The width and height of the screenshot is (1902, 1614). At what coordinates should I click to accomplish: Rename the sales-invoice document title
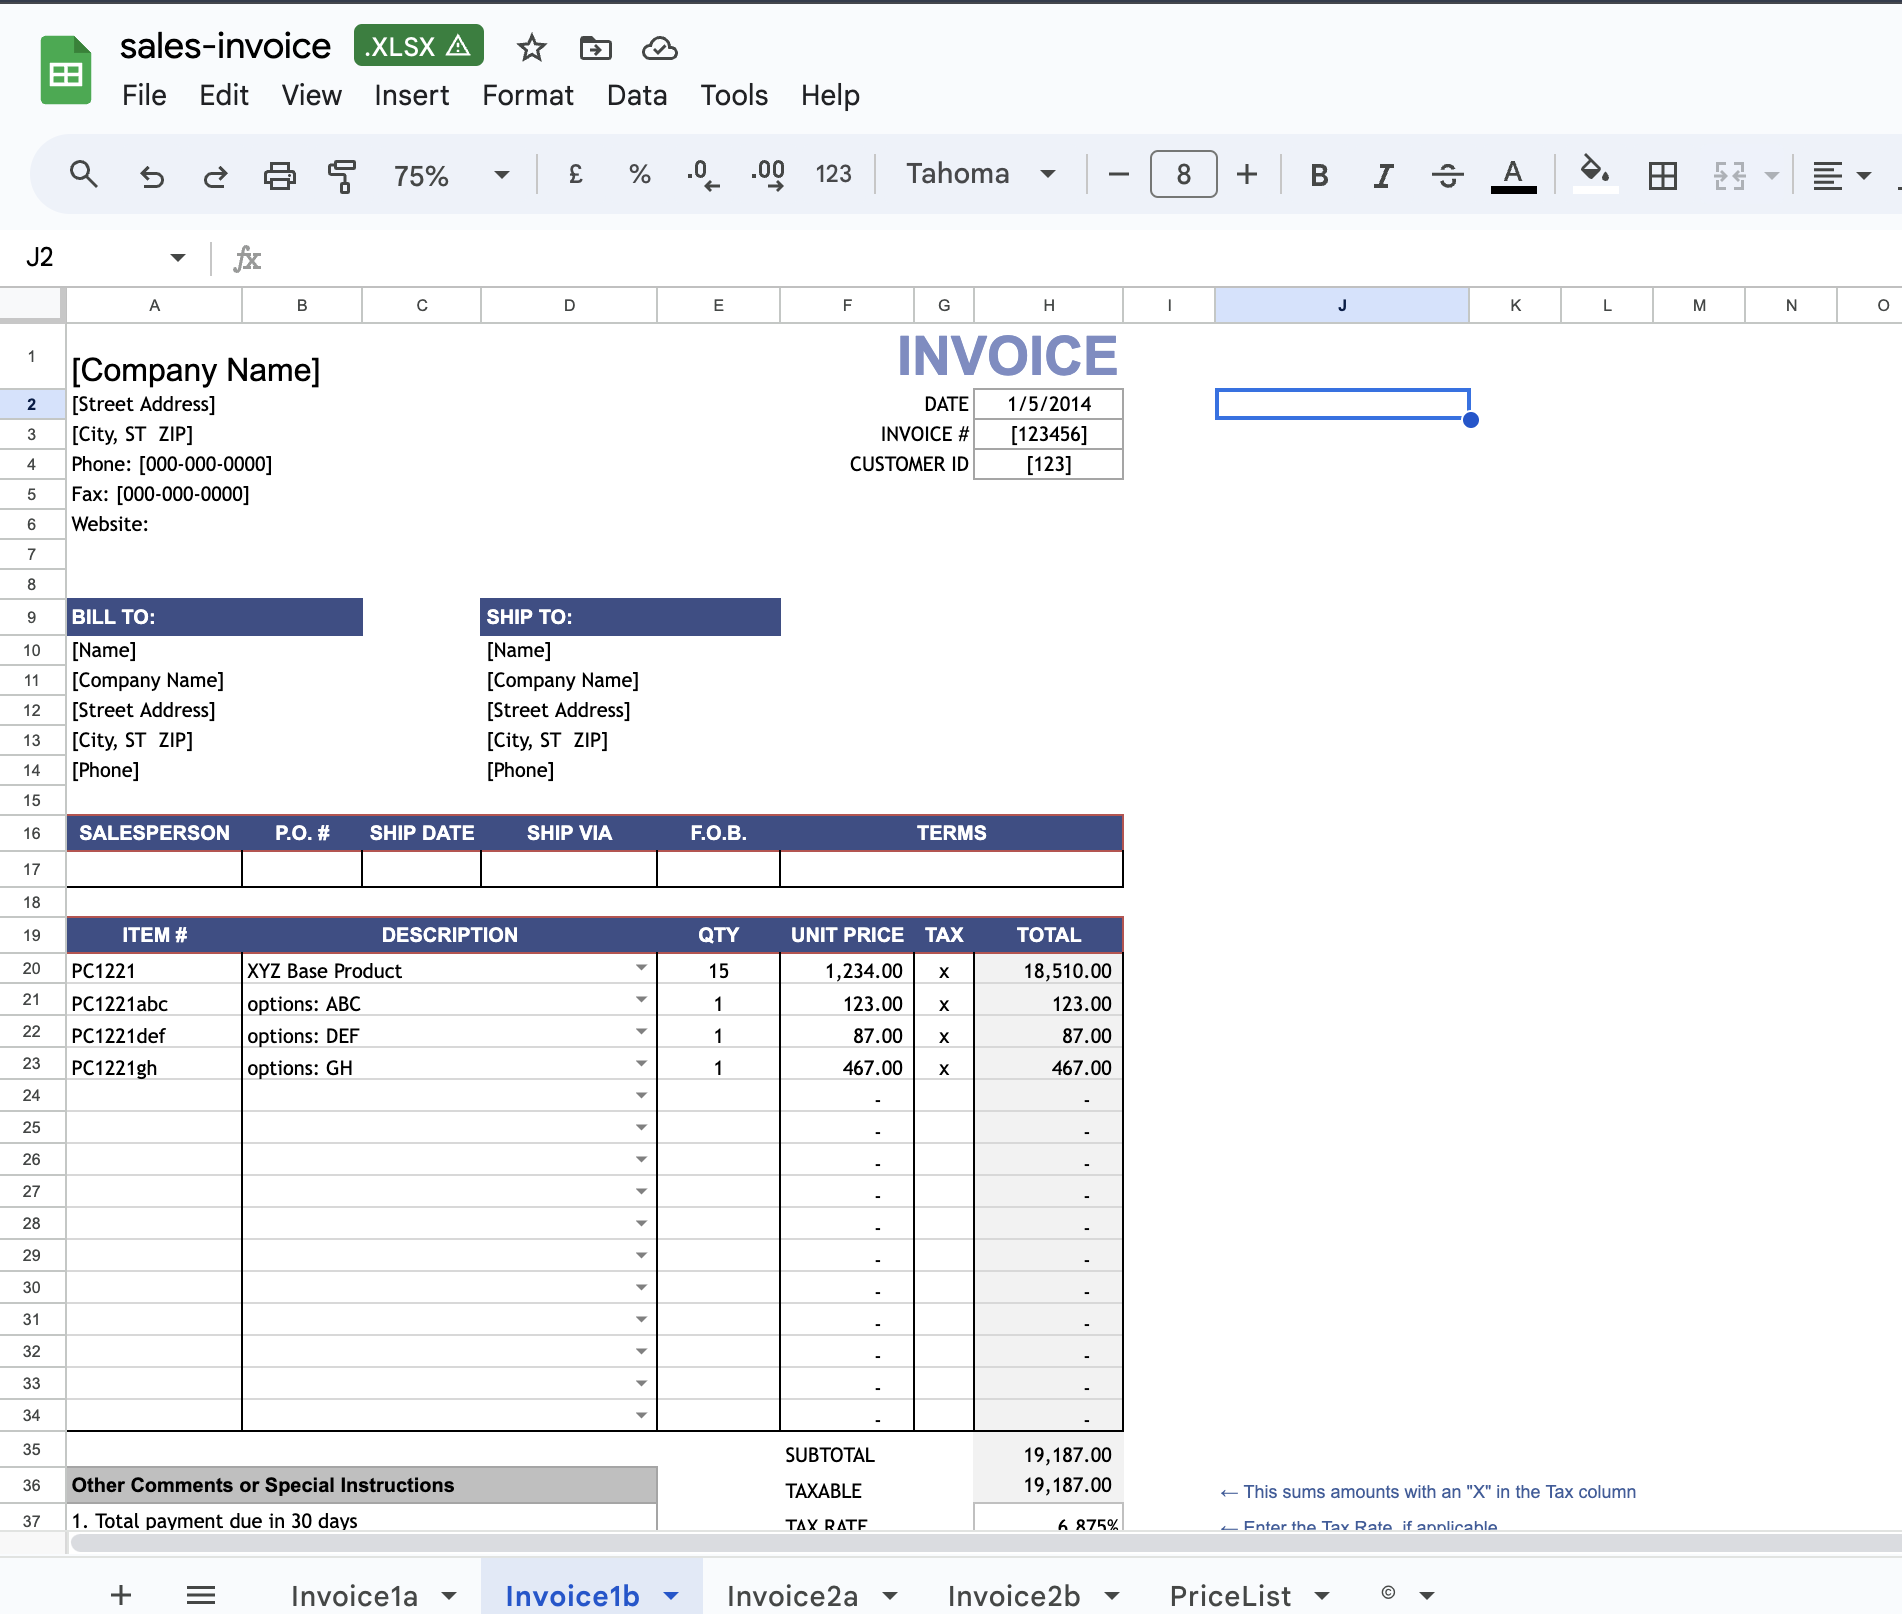[225, 46]
